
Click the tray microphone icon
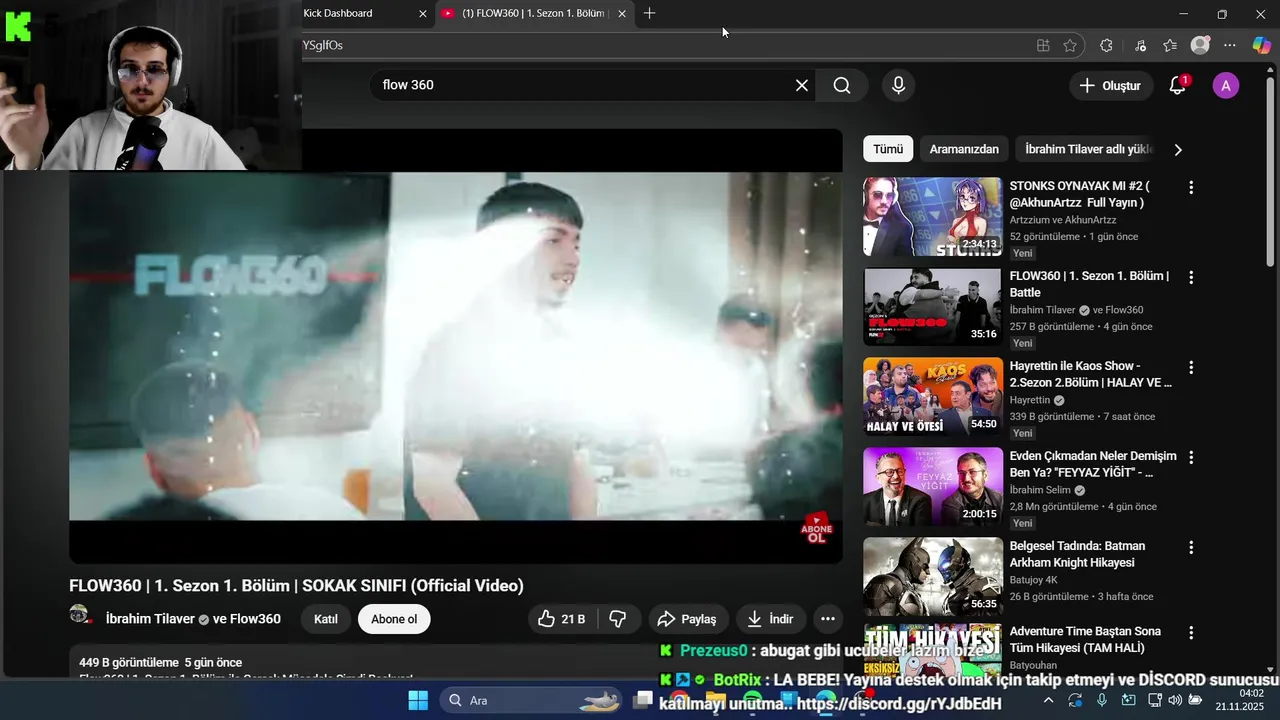pos(1101,700)
